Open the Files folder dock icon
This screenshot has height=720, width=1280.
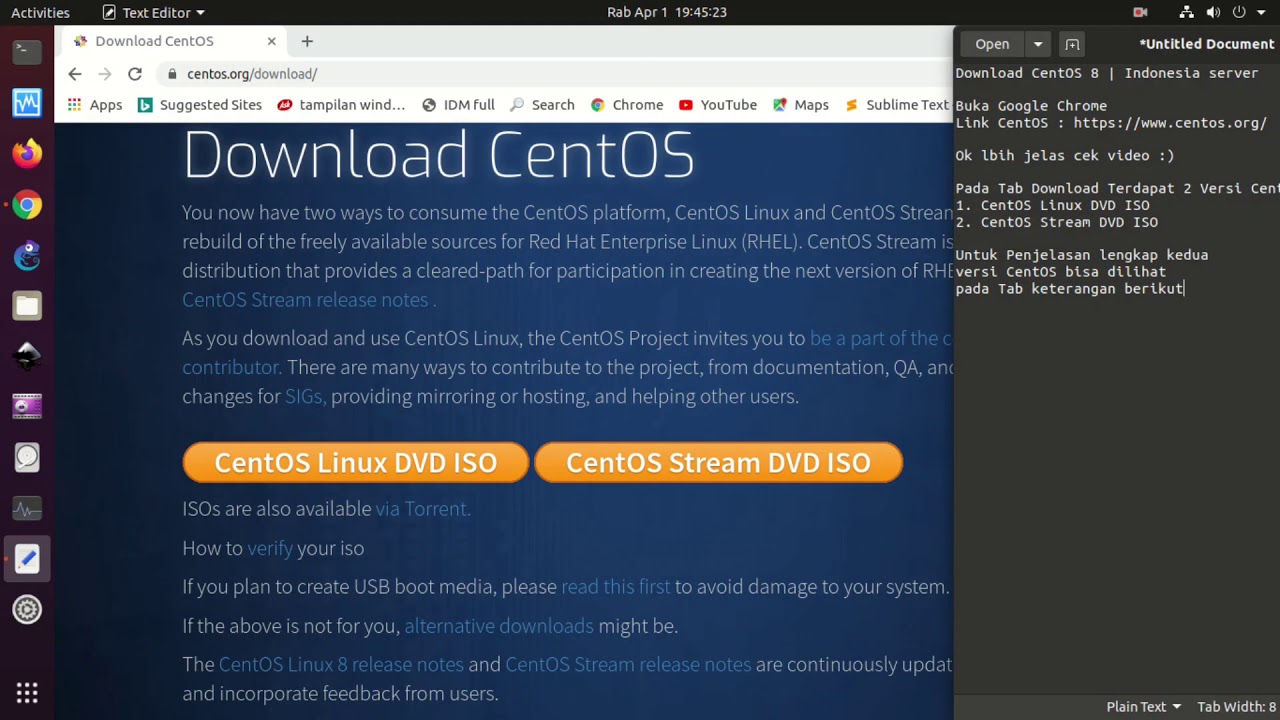(x=27, y=306)
